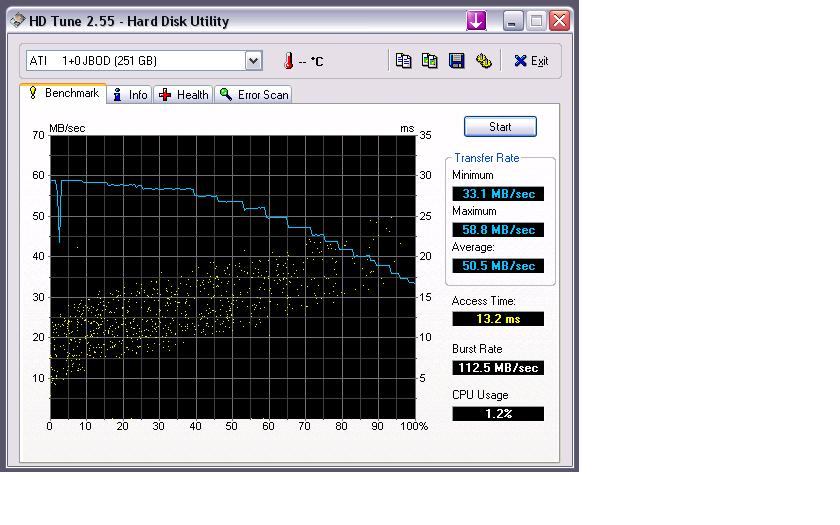This screenshot has width=840, height=525.
Task: Click the 112.5 MB/sec burst rate value
Action: (498, 368)
